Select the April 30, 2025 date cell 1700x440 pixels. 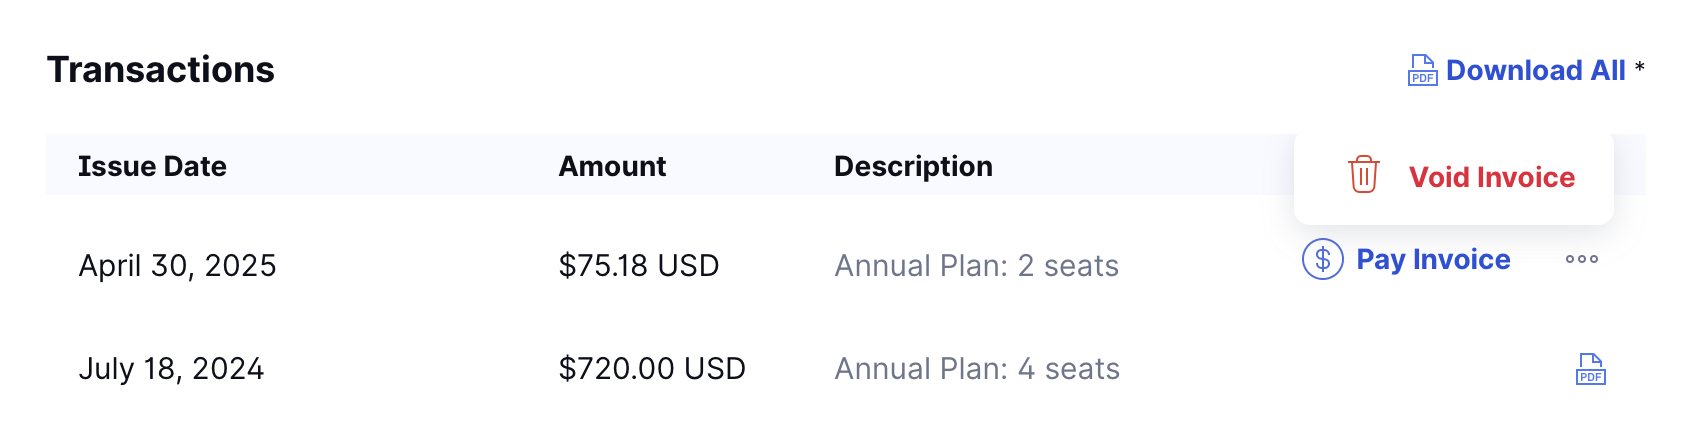(177, 266)
